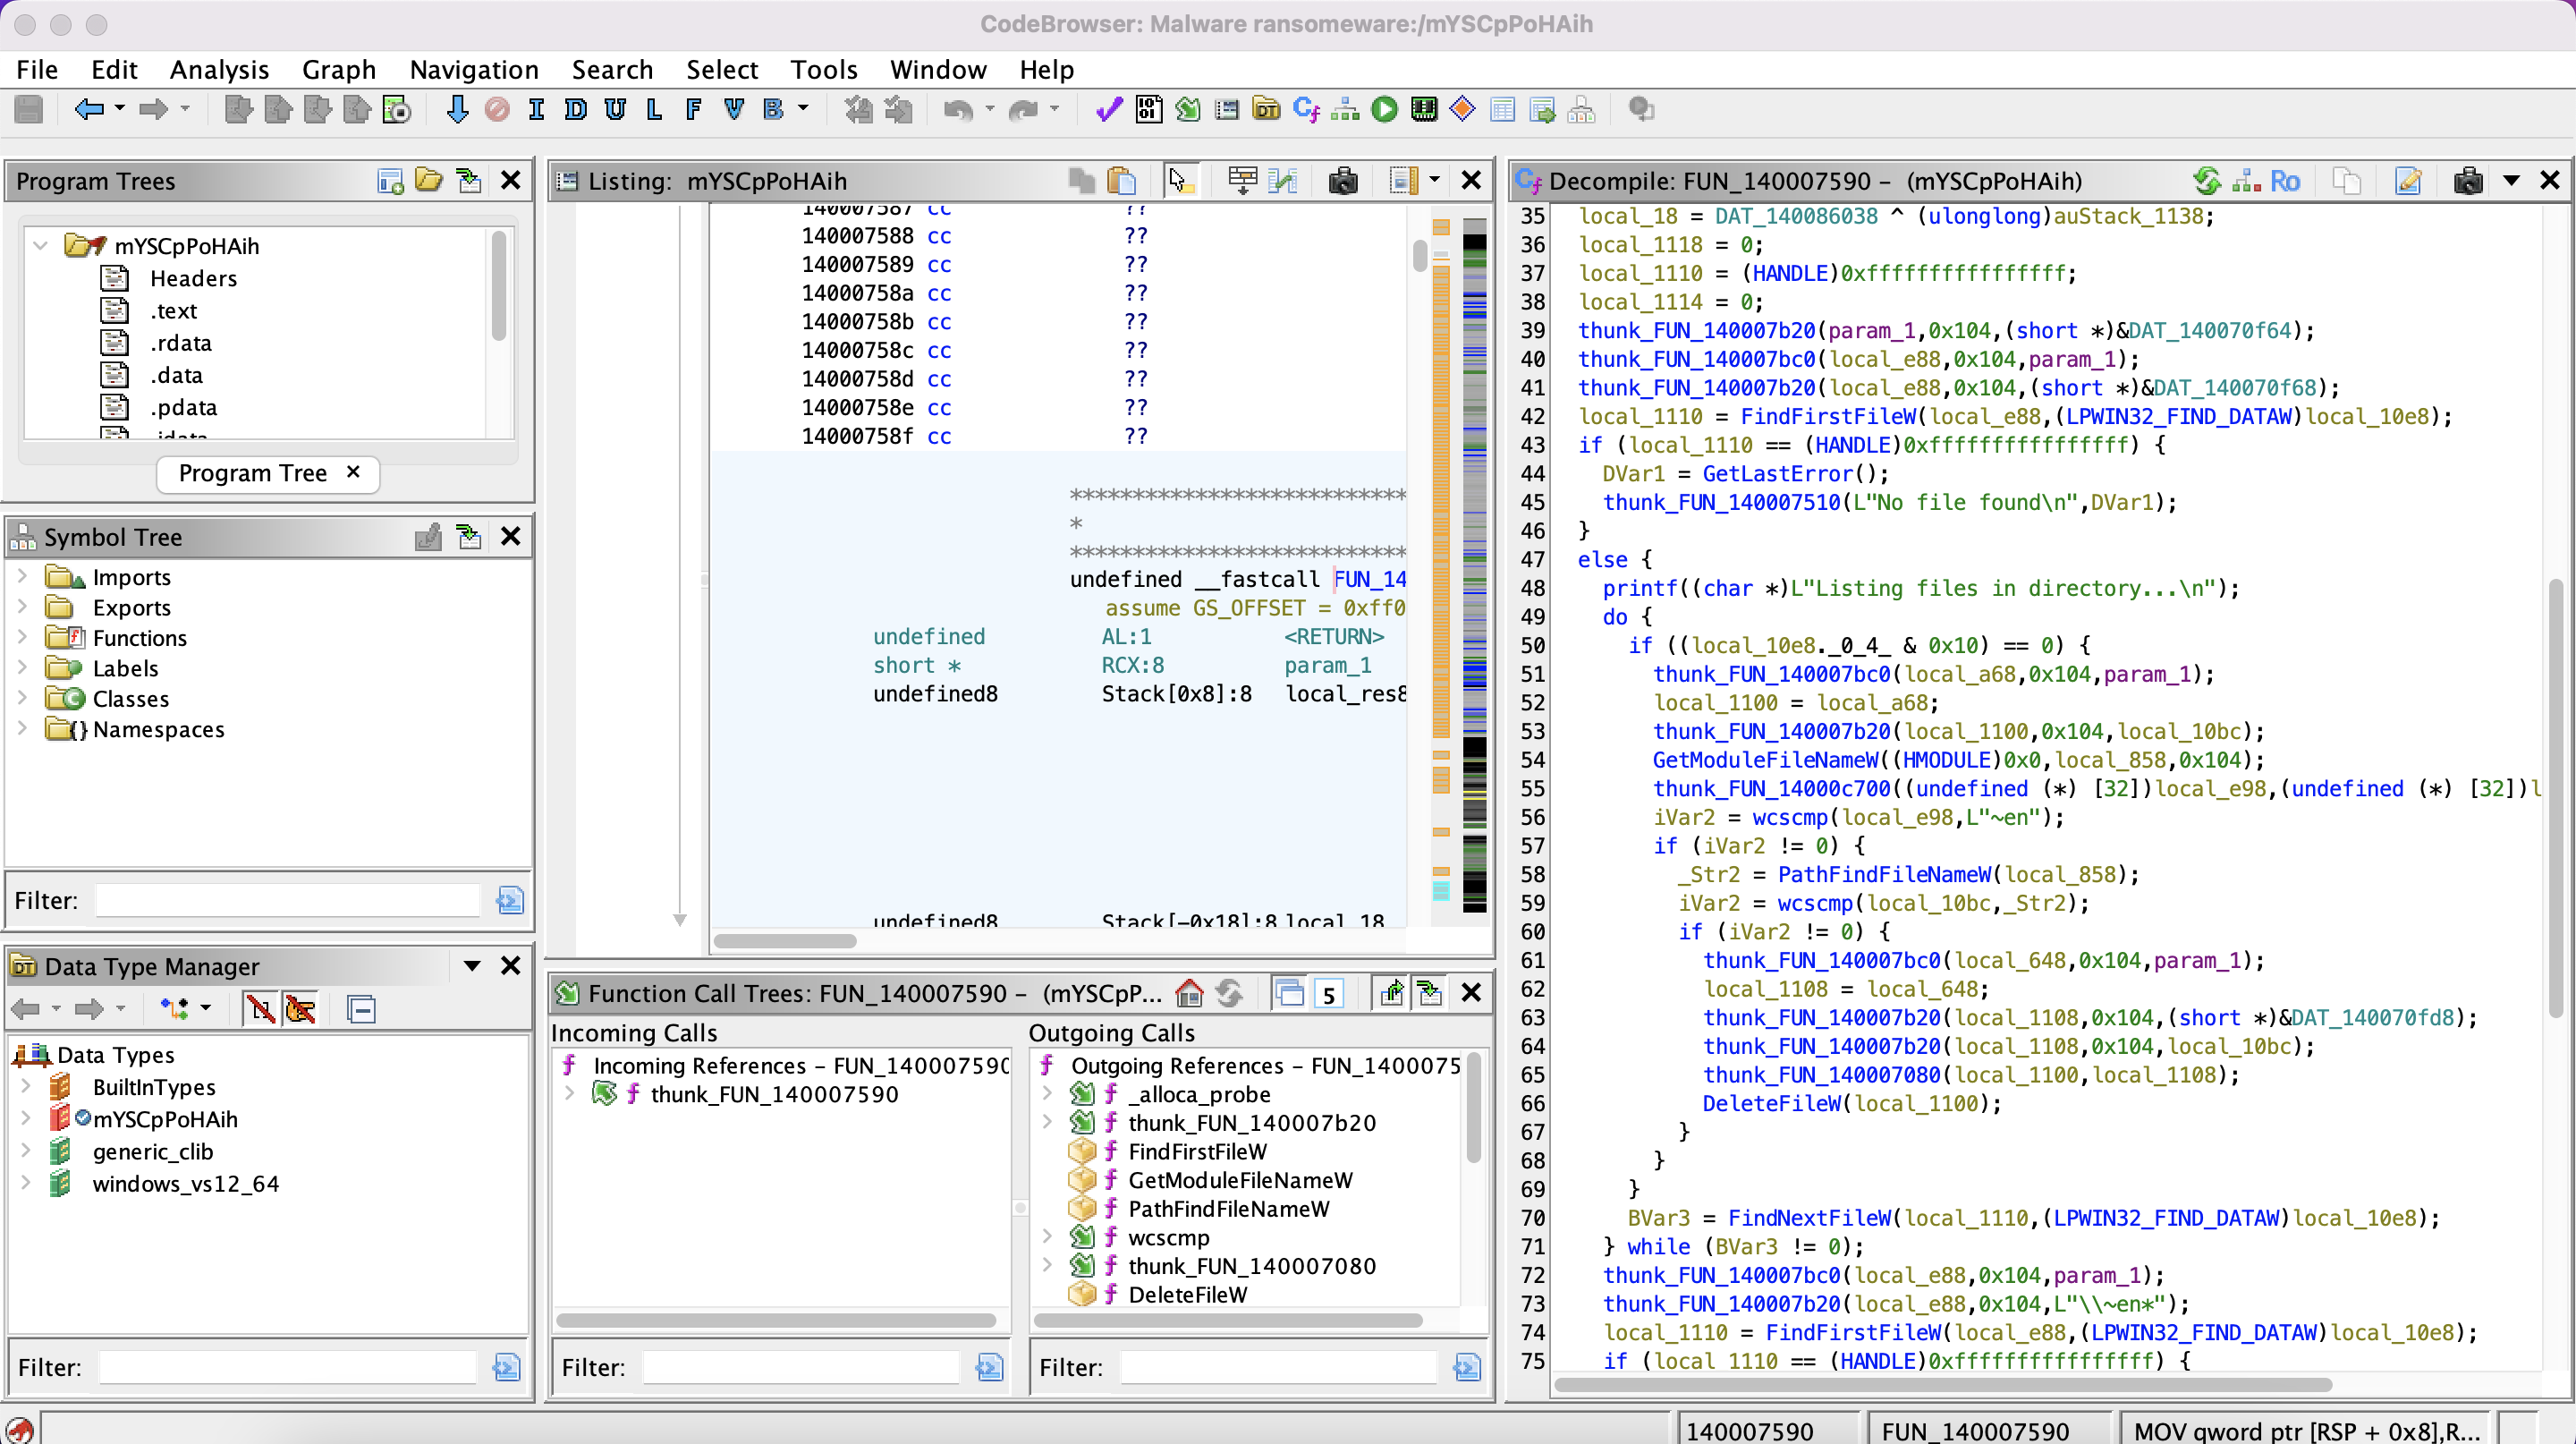Open the Bytes viewer (0101 icon)

(1148, 109)
